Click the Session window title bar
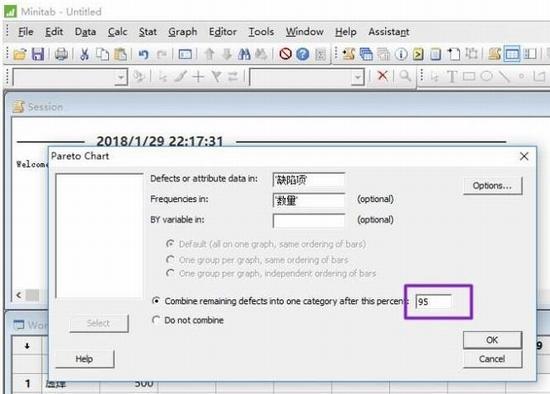This screenshot has width=550, height=394. [x=277, y=107]
